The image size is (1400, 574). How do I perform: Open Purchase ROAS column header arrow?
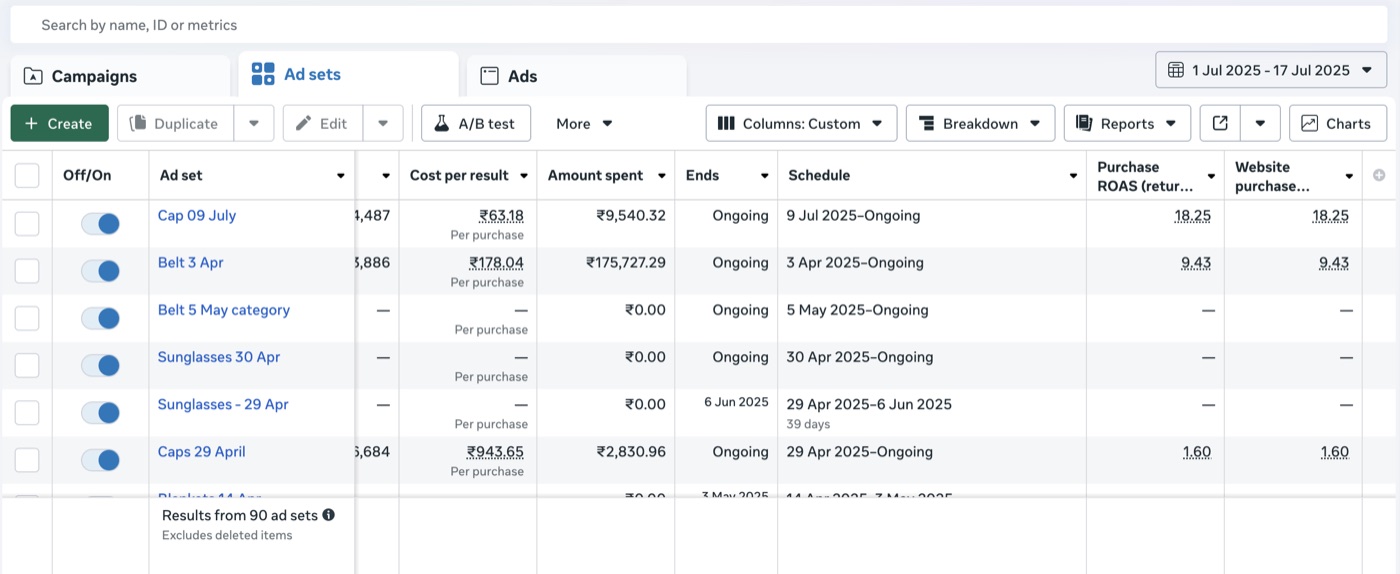pyautogui.click(x=1211, y=176)
